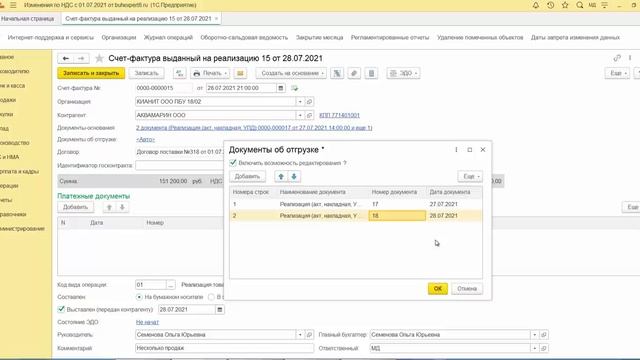This screenshot has width=640, height=360.
Task: Open favorites star in title bar
Action: tap(565, 5)
